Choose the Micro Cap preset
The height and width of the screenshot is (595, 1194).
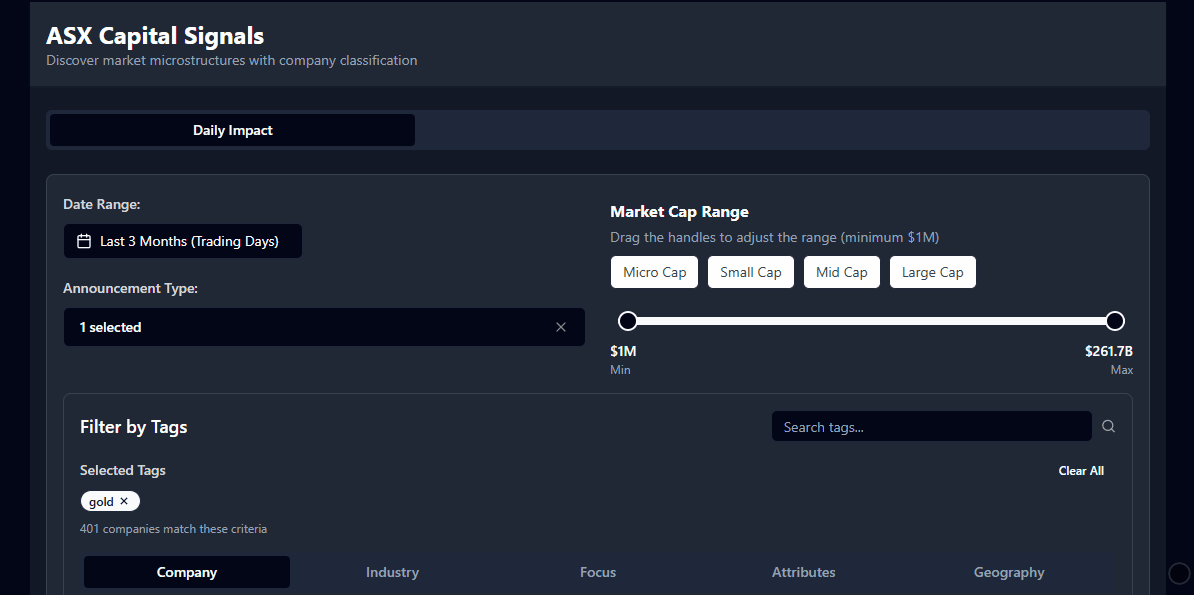[x=654, y=272]
